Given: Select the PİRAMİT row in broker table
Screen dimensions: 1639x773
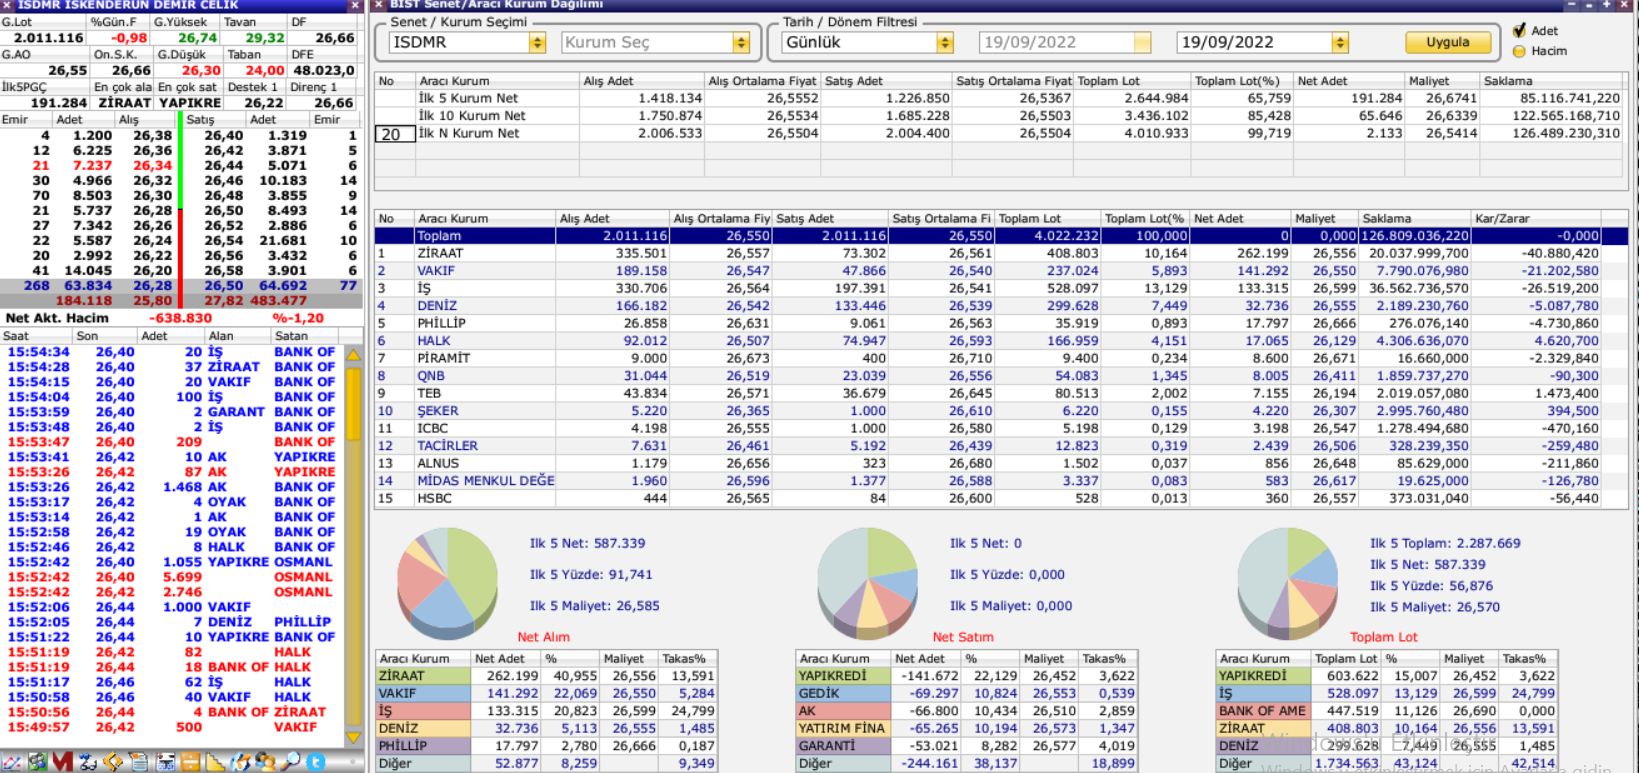Looking at the screenshot, I should (1001, 359).
